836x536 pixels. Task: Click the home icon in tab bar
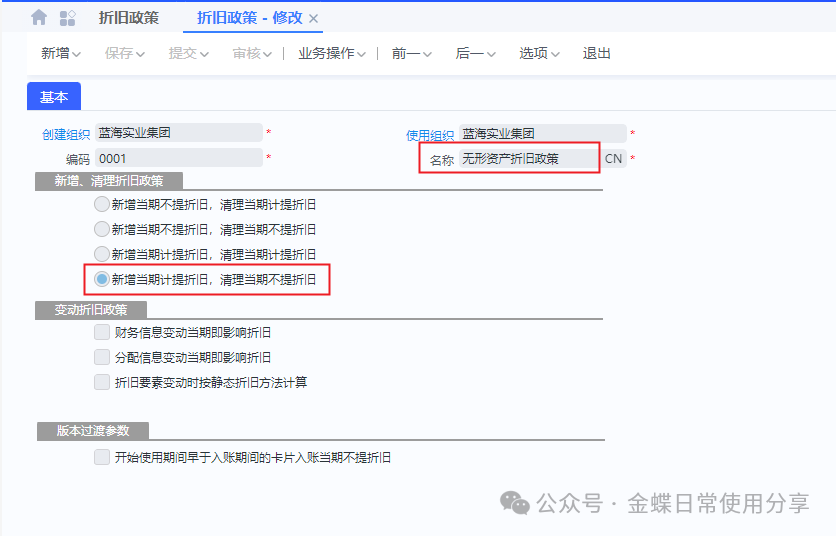[x=39, y=18]
